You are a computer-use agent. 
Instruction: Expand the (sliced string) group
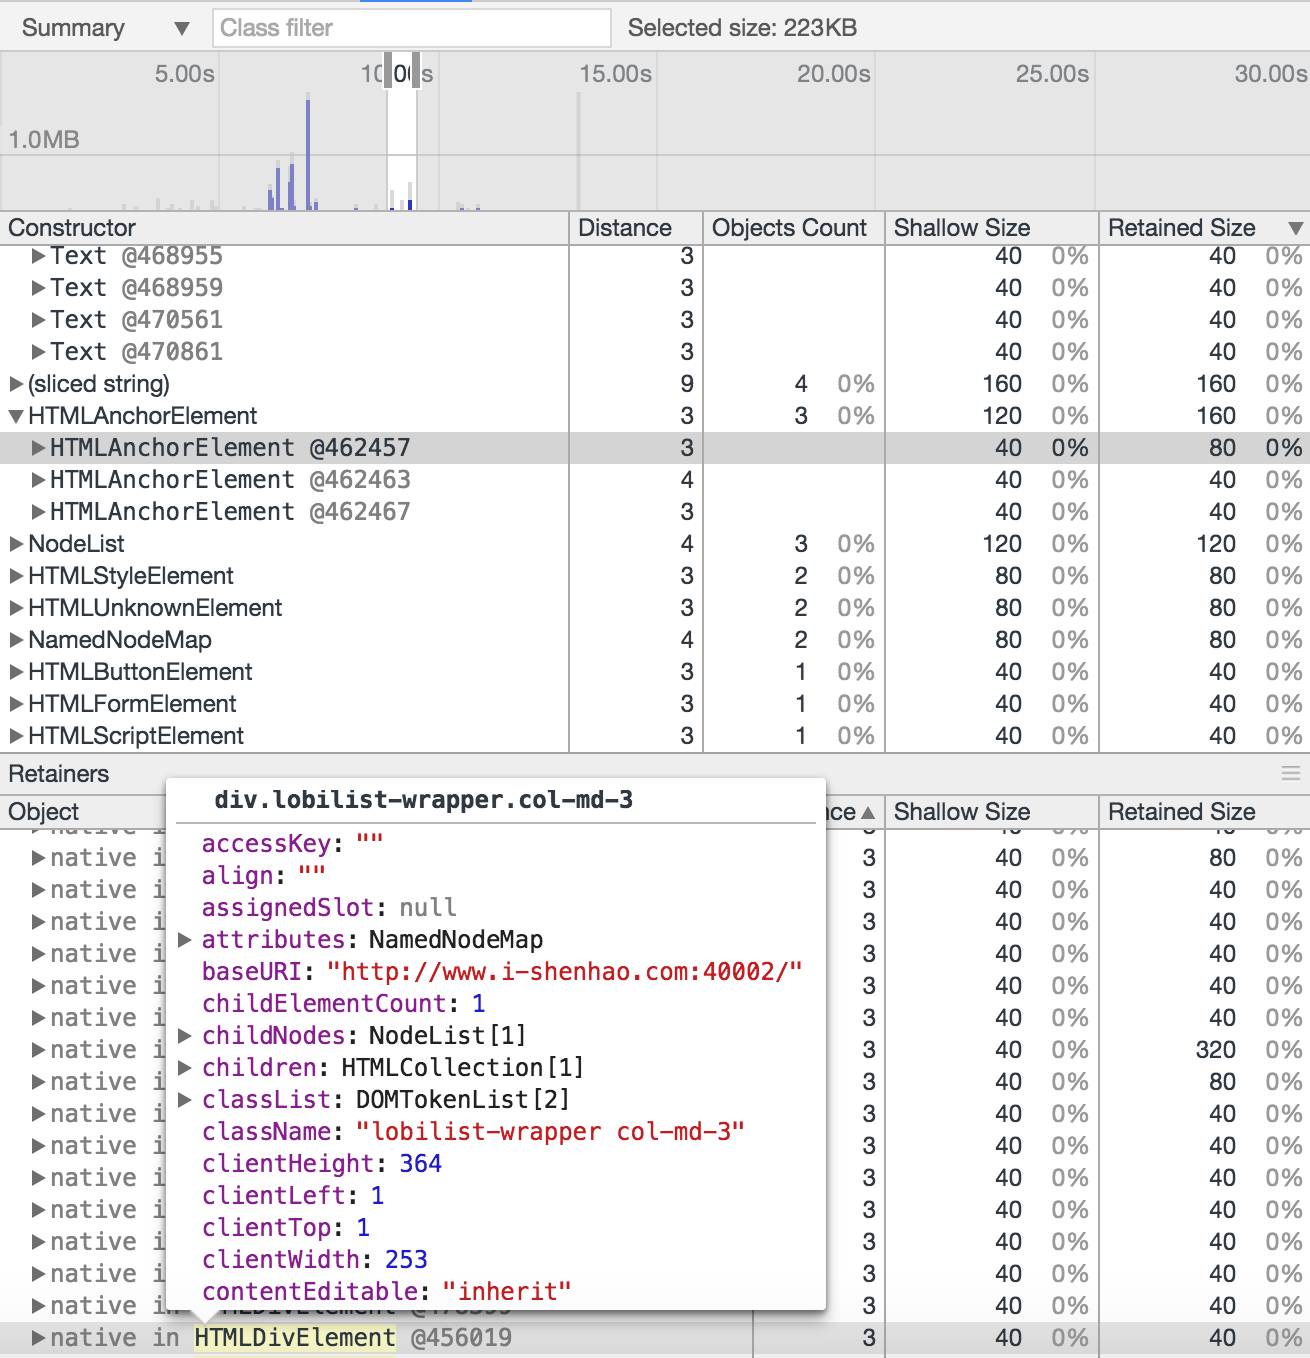coord(16,384)
